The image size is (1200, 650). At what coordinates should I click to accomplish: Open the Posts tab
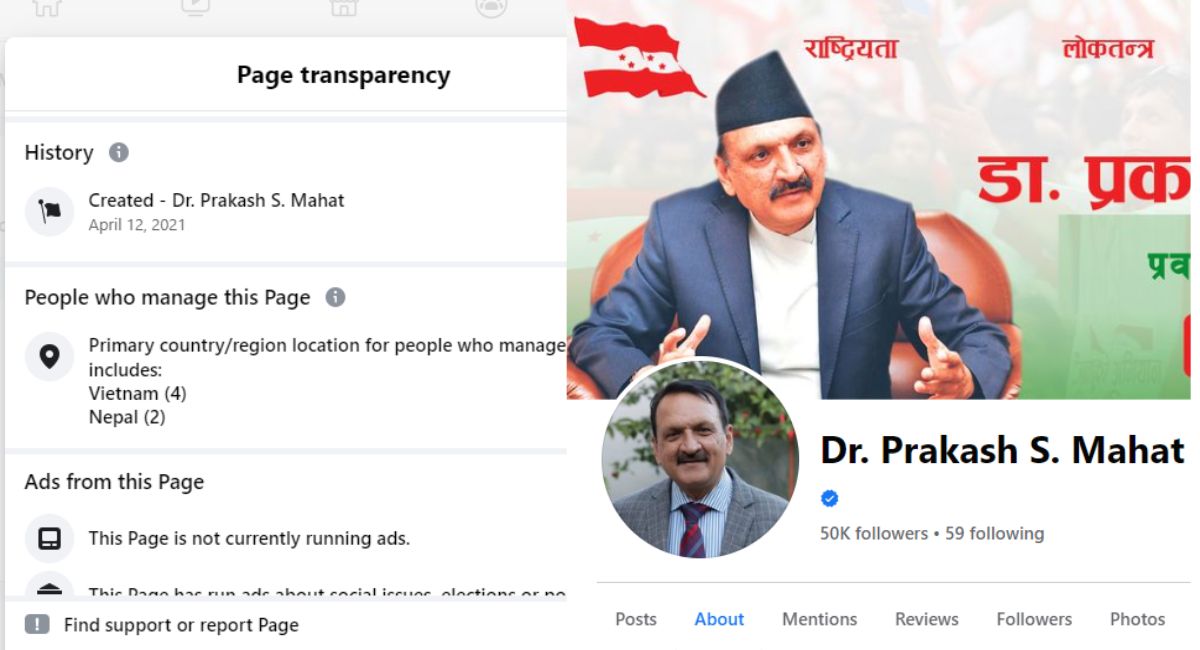click(x=636, y=619)
